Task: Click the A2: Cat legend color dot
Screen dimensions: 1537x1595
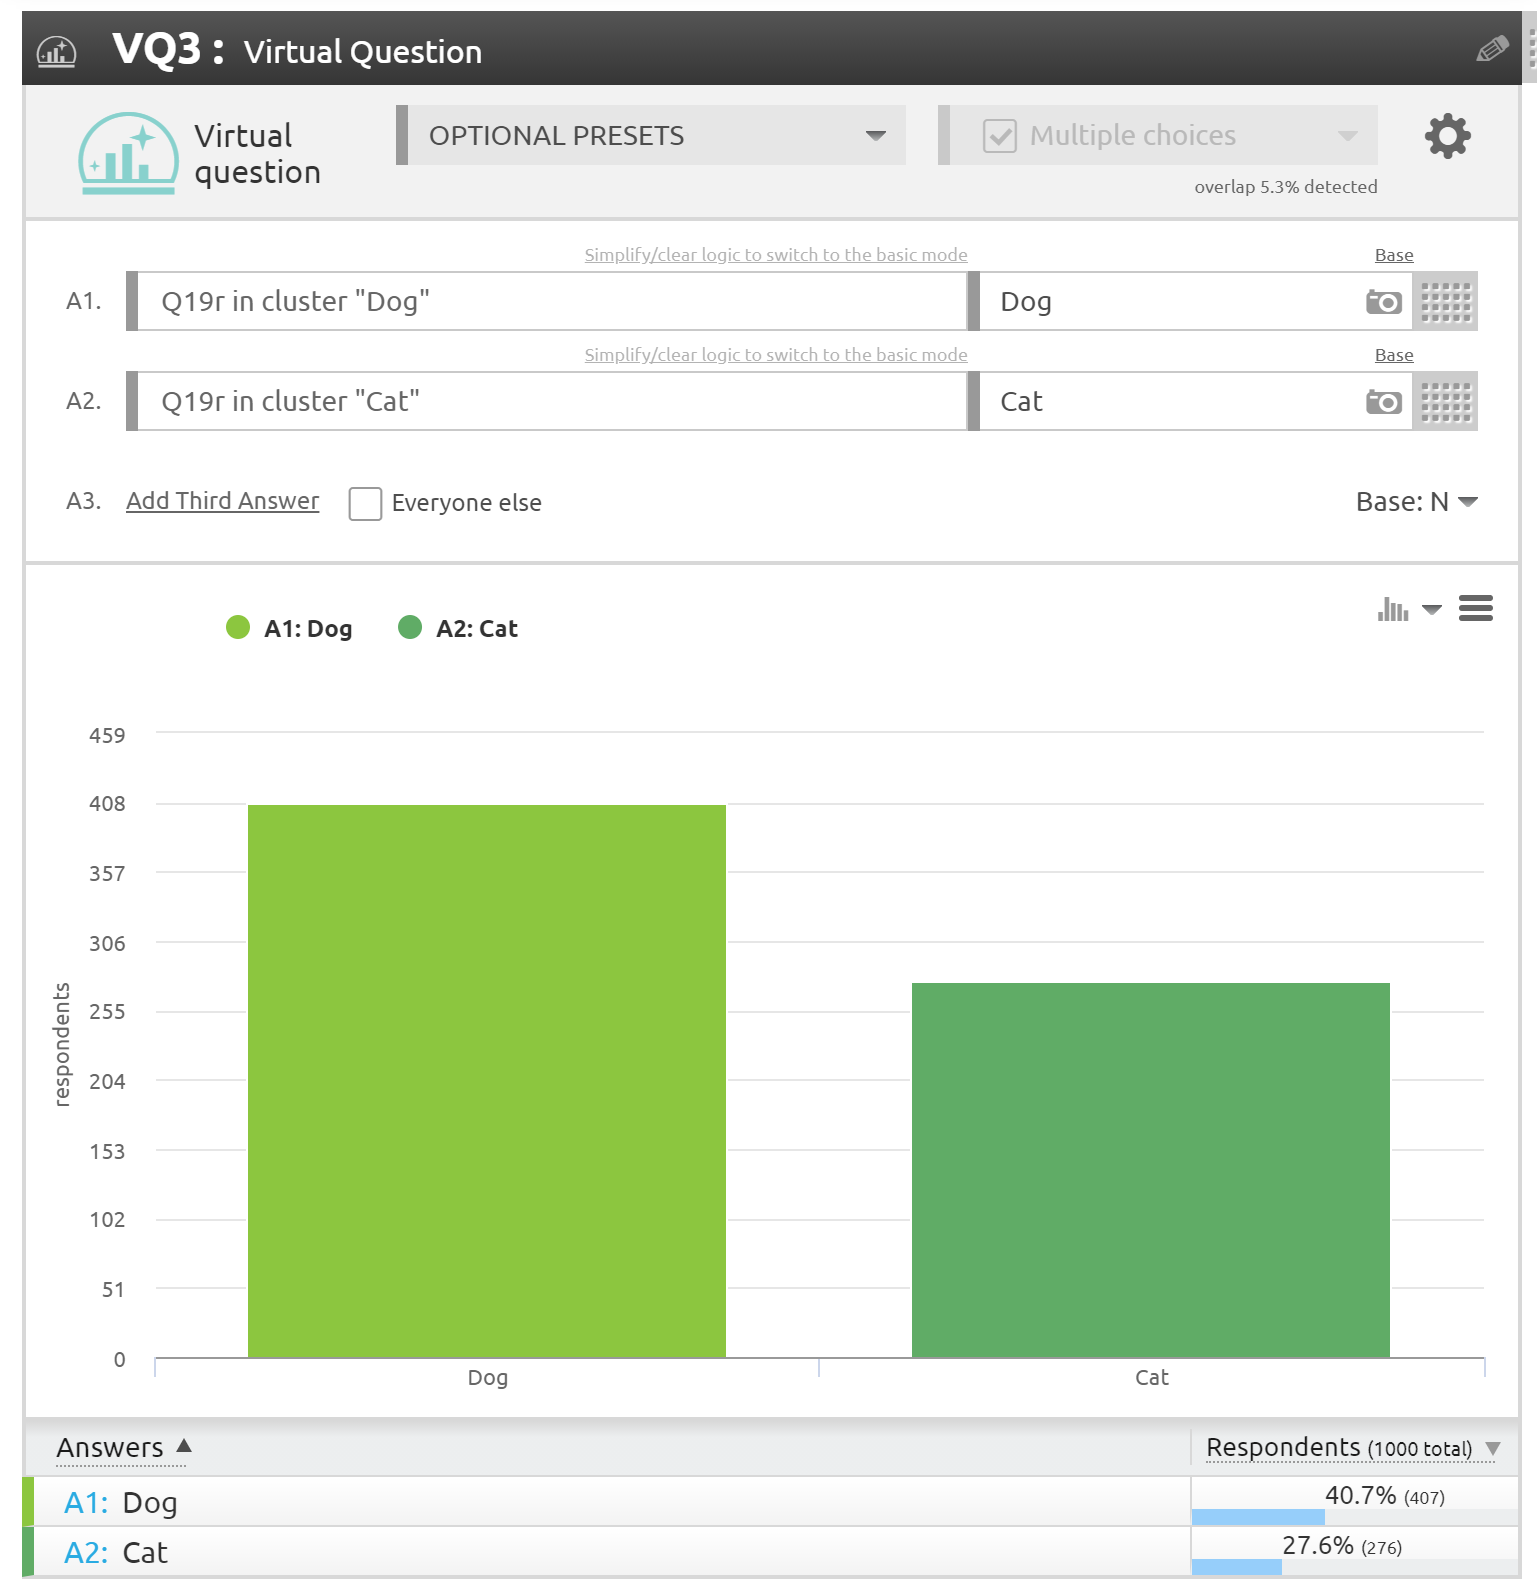Action: tap(410, 627)
